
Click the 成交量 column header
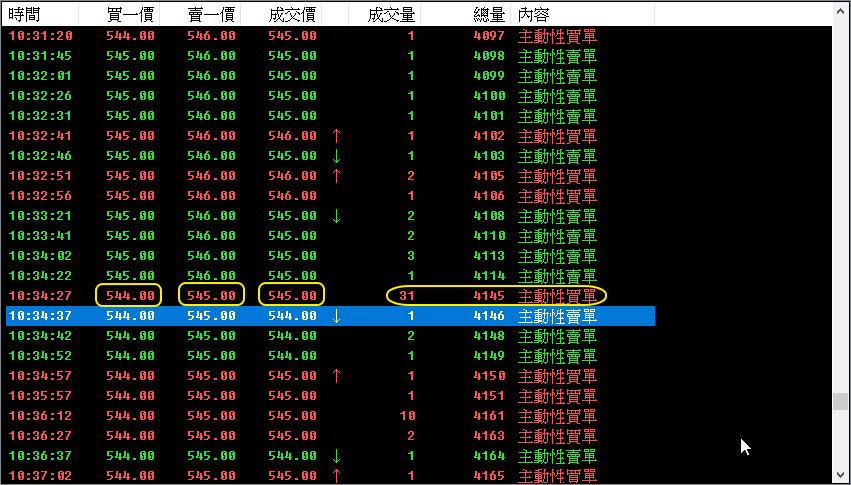pyautogui.click(x=384, y=15)
